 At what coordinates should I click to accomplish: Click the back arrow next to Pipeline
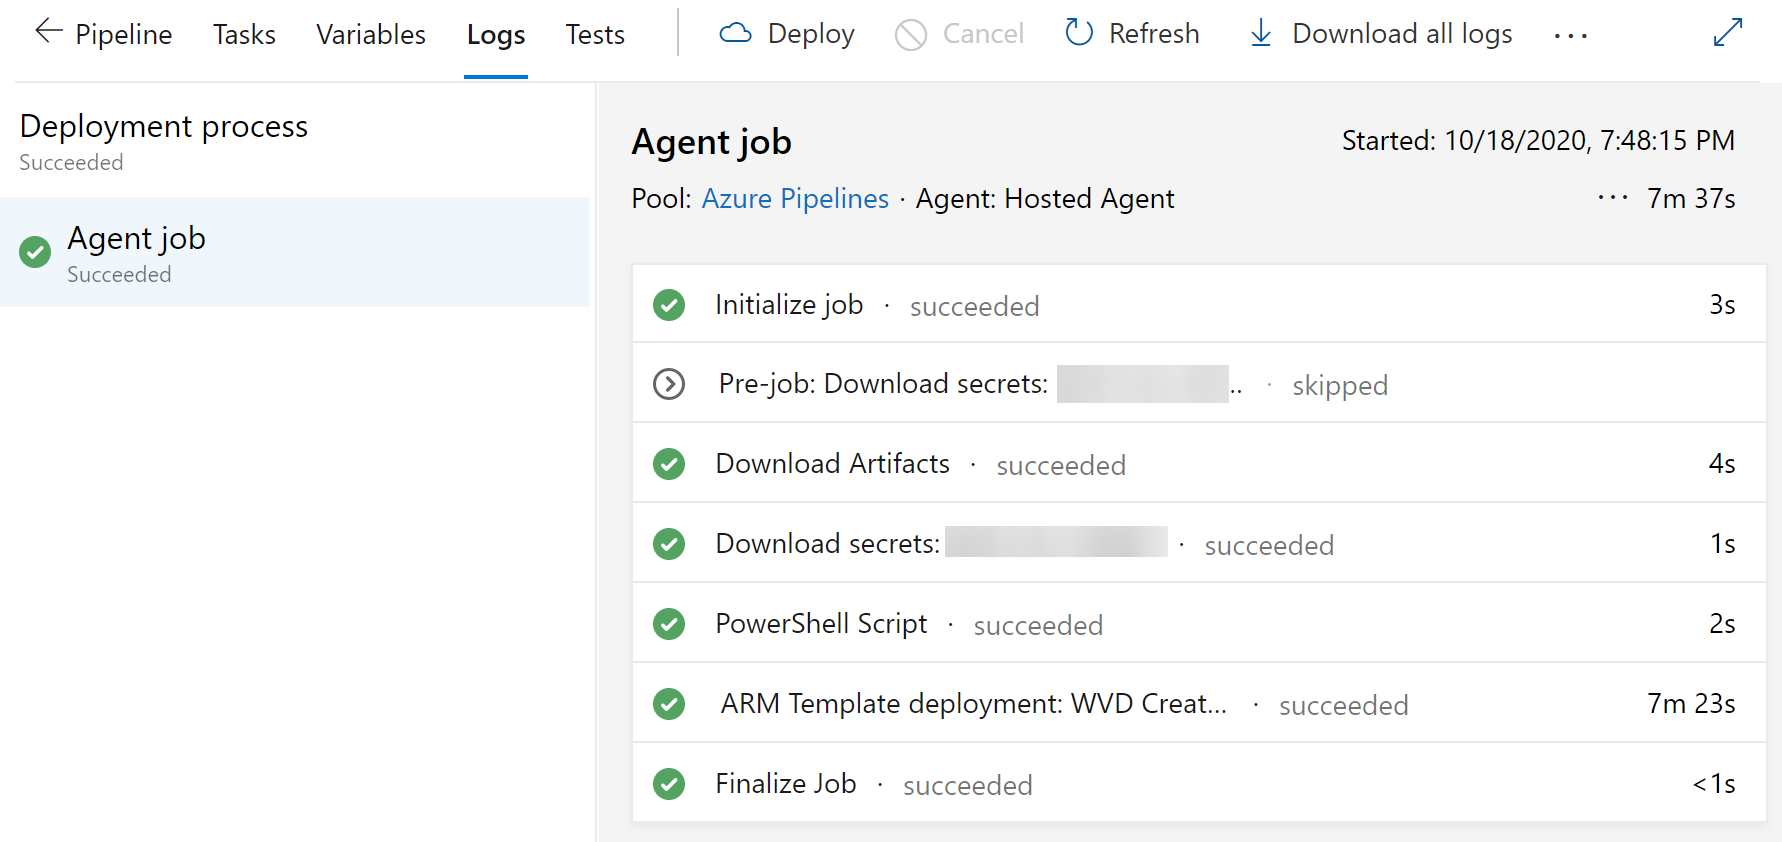coord(48,32)
